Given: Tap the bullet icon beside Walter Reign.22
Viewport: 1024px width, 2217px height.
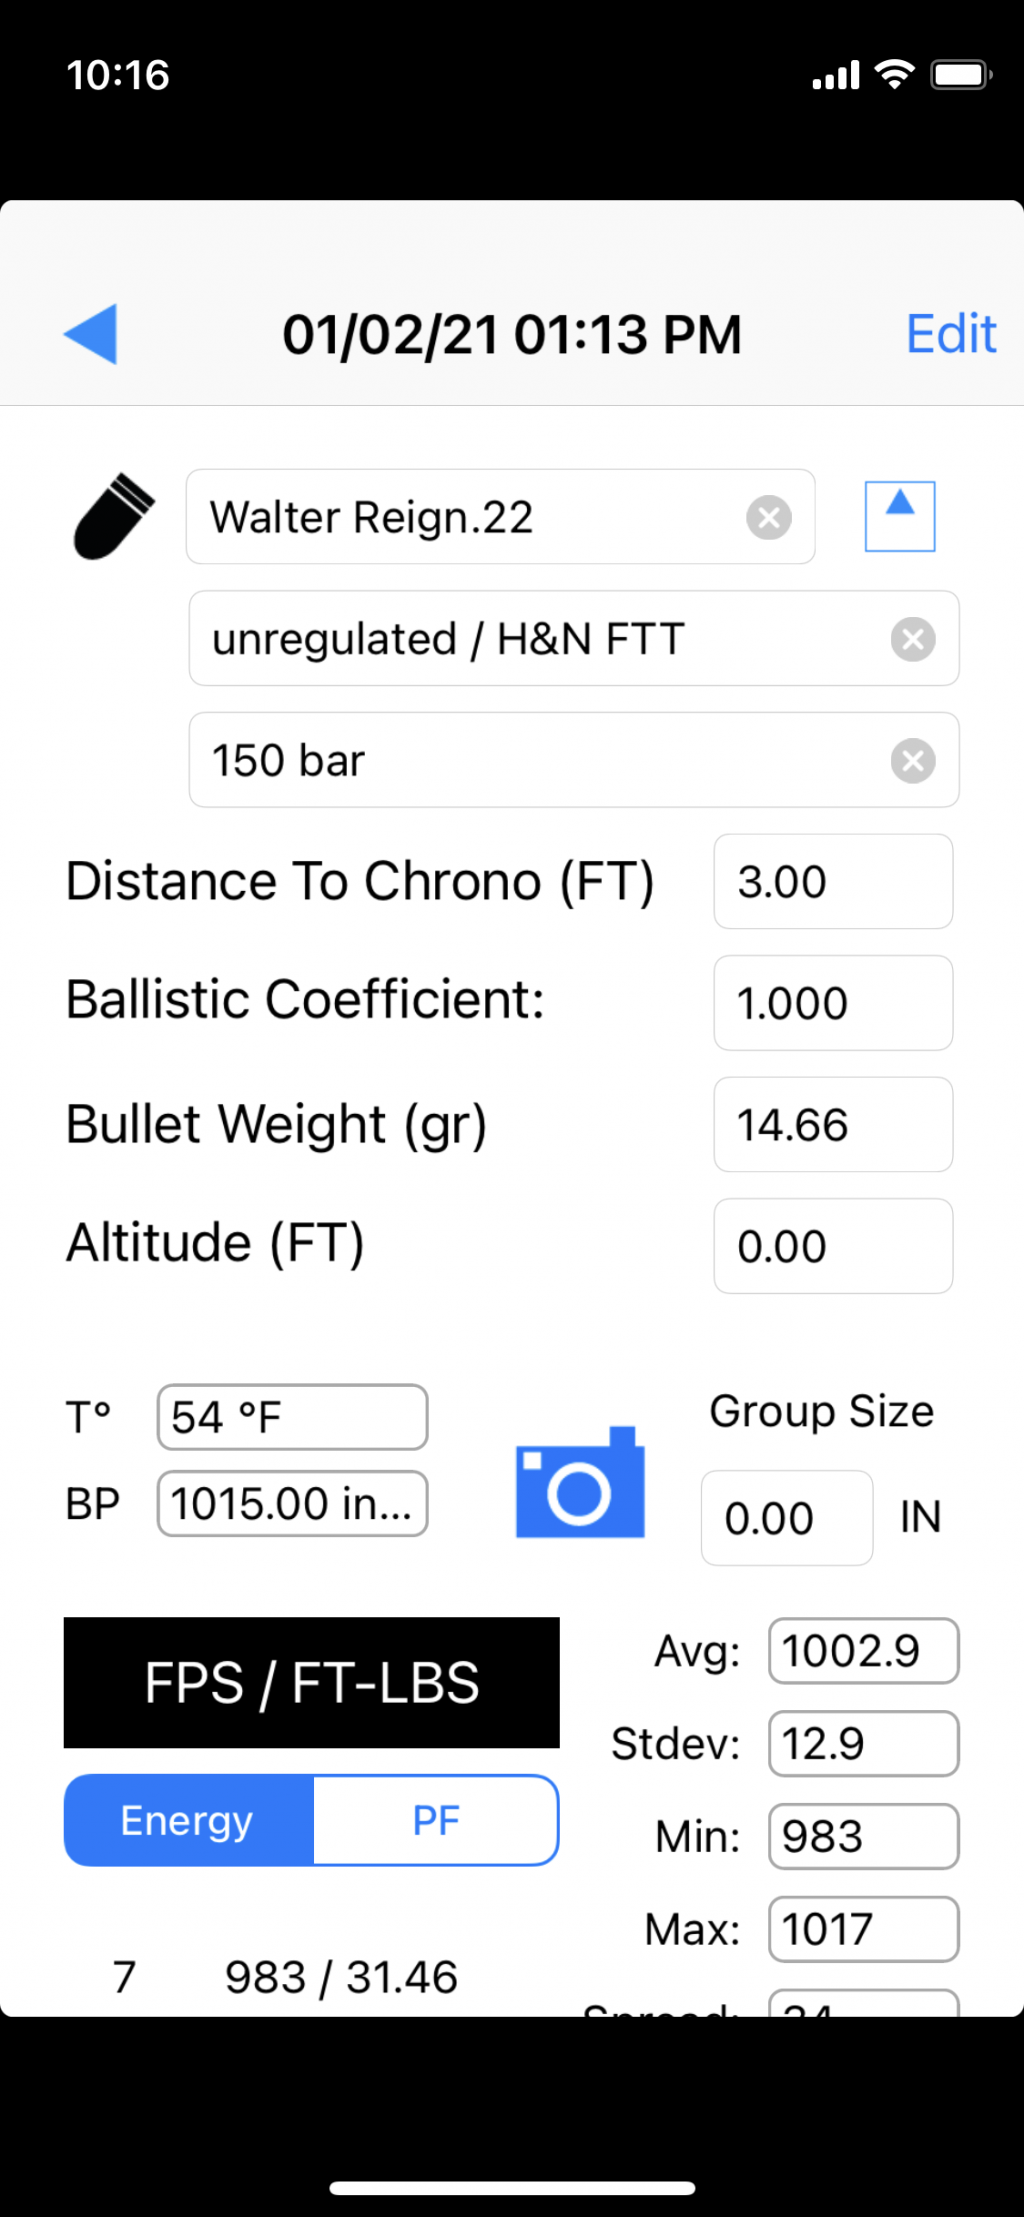Looking at the screenshot, I should (x=114, y=516).
